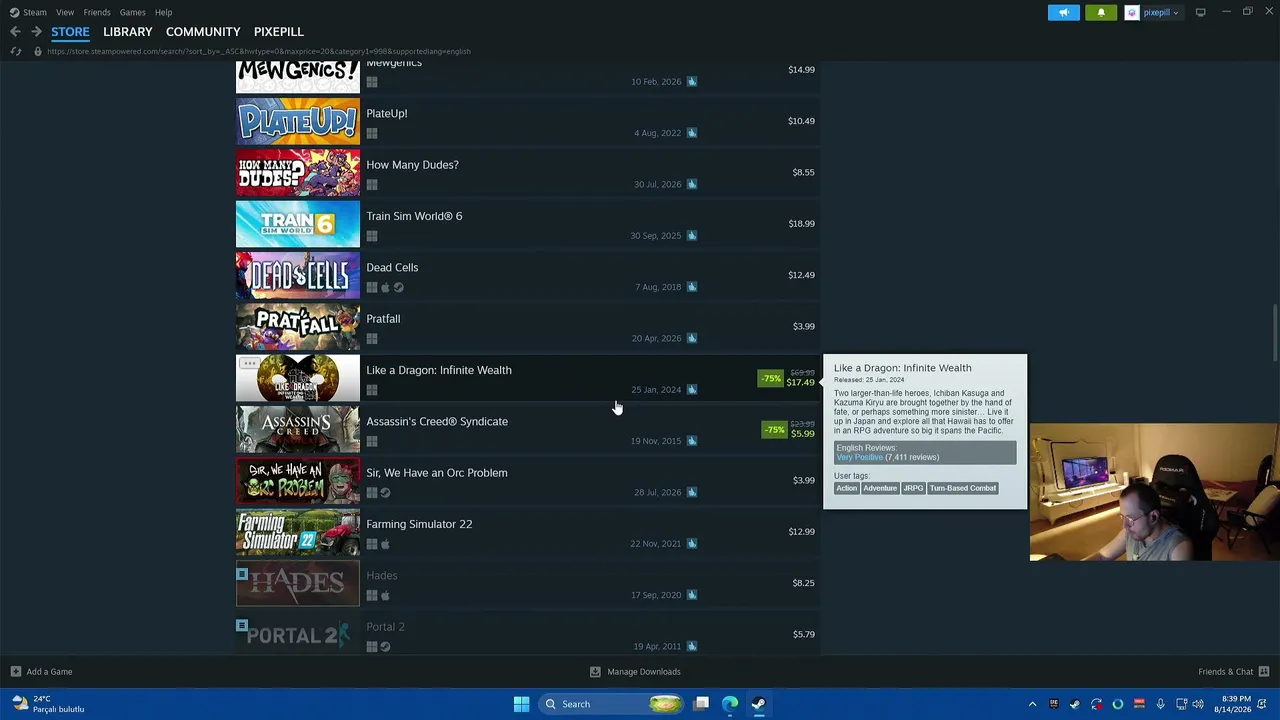The width and height of the screenshot is (1280, 720).
Task: Click the Pratfall game title
Action: pos(383,319)
